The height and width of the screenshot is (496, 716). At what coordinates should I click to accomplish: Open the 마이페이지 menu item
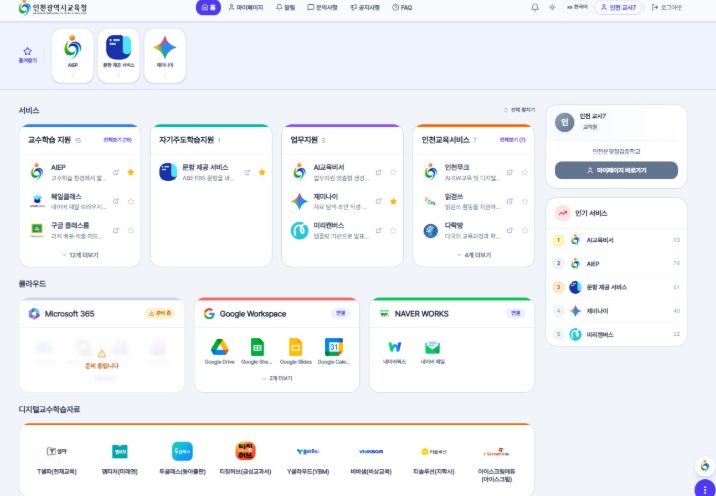click(246, 7)
